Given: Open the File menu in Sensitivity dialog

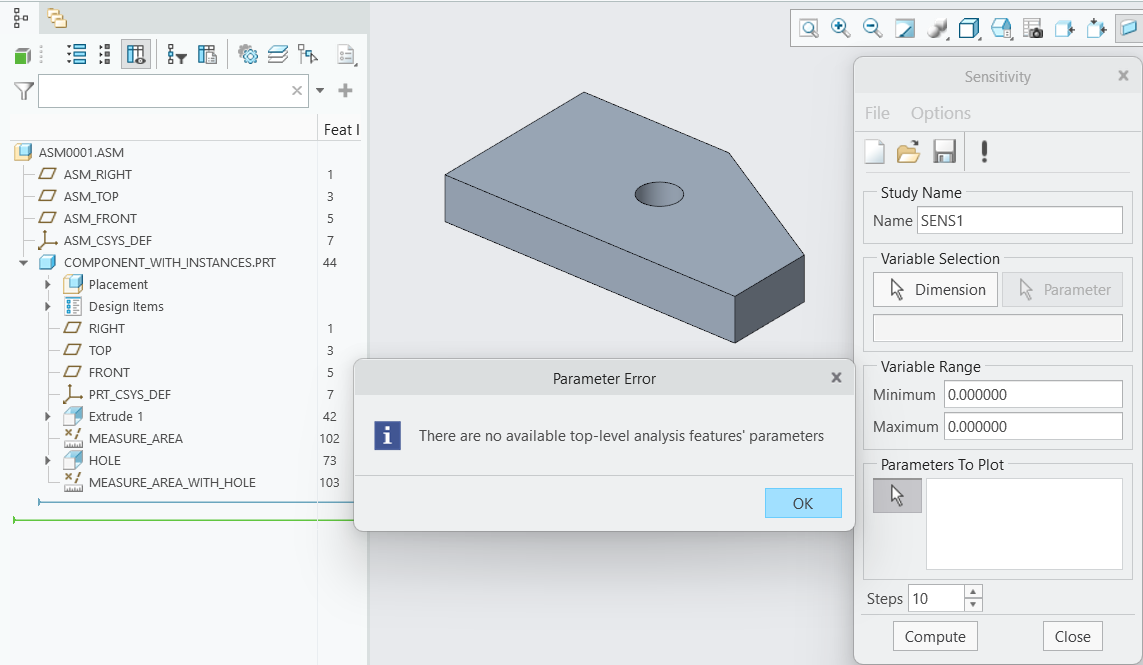Looking at the screenshot, I should click(877, 113).
